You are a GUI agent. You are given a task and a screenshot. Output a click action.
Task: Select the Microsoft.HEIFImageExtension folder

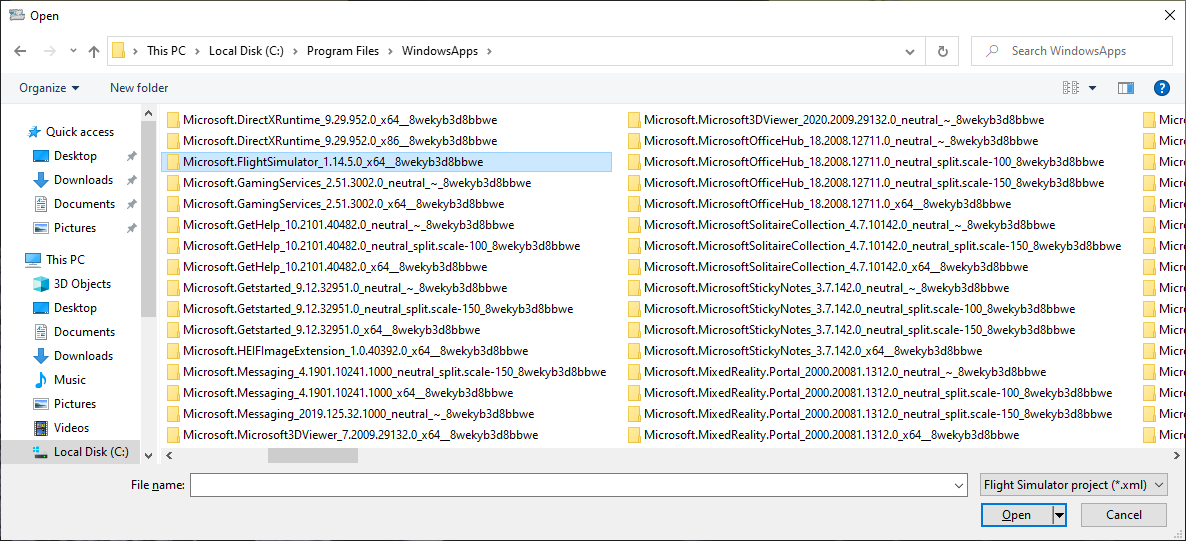[355, 351]
